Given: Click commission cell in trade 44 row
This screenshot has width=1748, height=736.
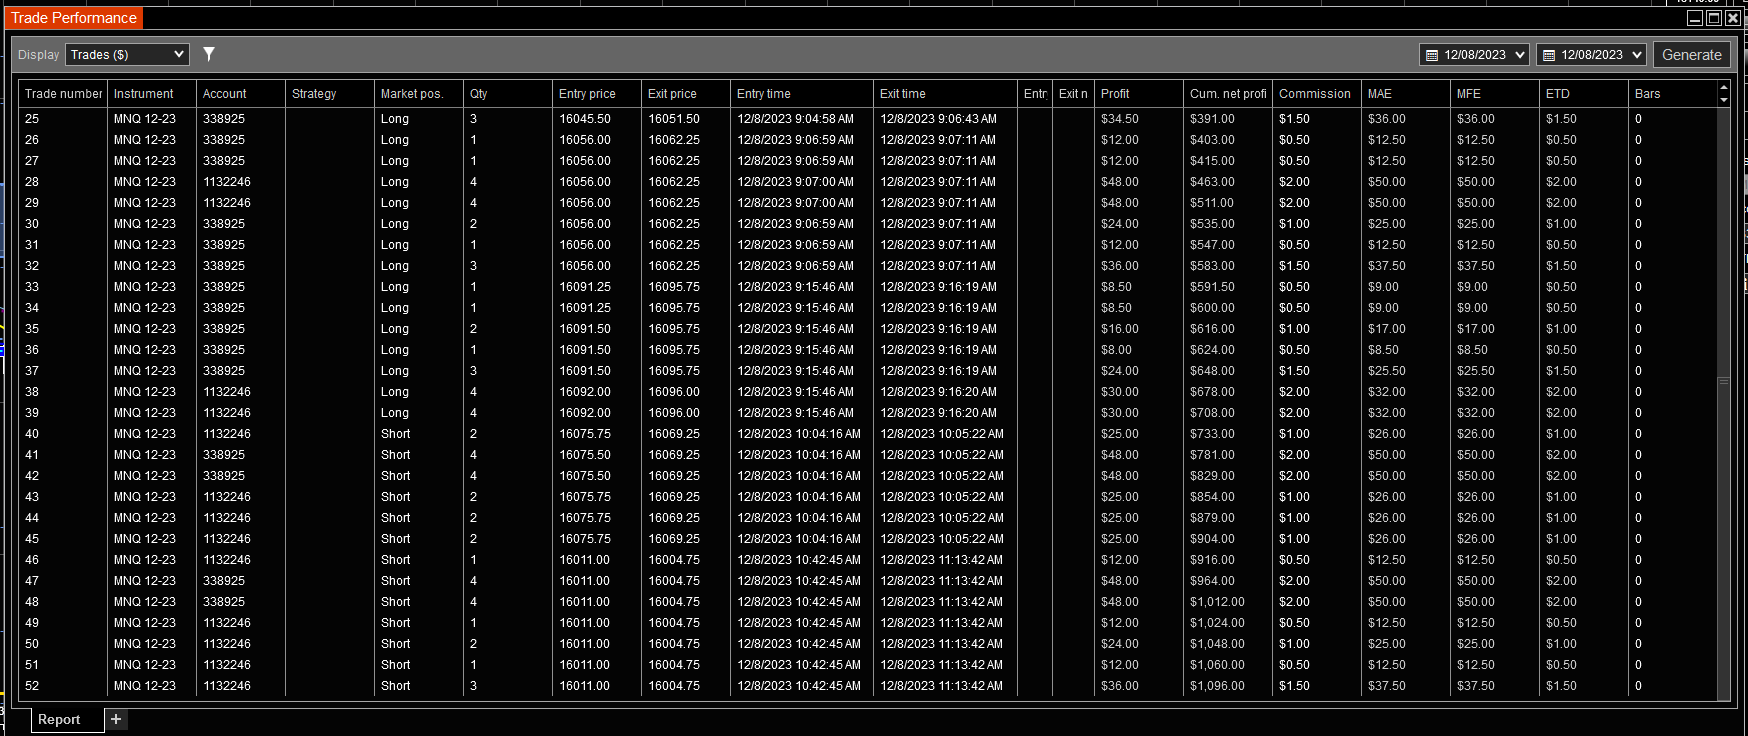Looking at the screenshot, I should tap(1317, 518).
